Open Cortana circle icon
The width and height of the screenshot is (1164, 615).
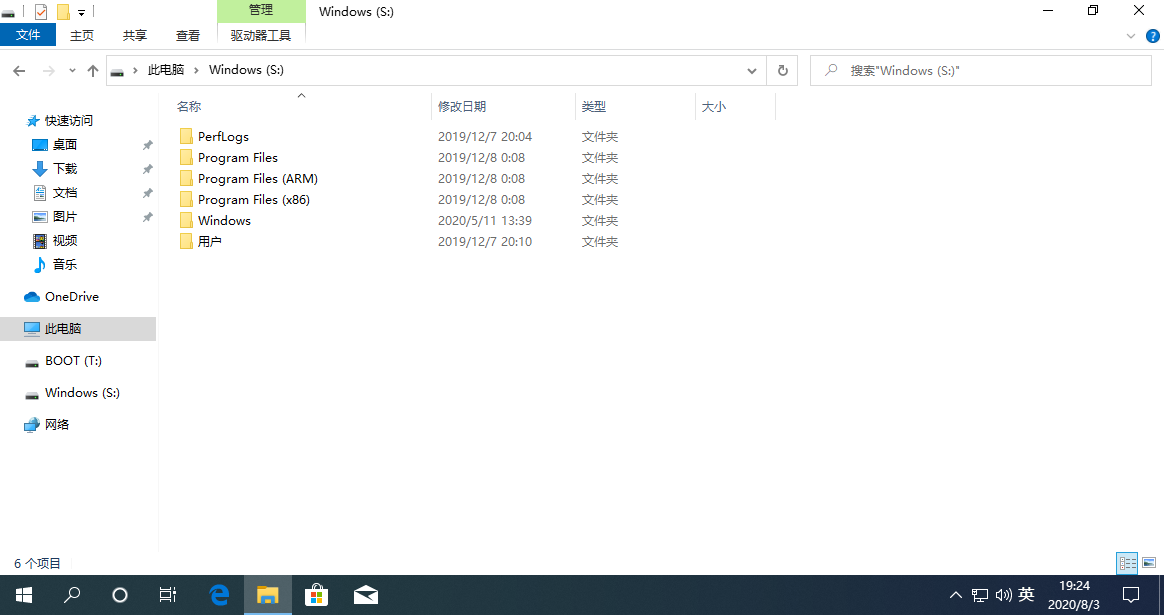120,594
